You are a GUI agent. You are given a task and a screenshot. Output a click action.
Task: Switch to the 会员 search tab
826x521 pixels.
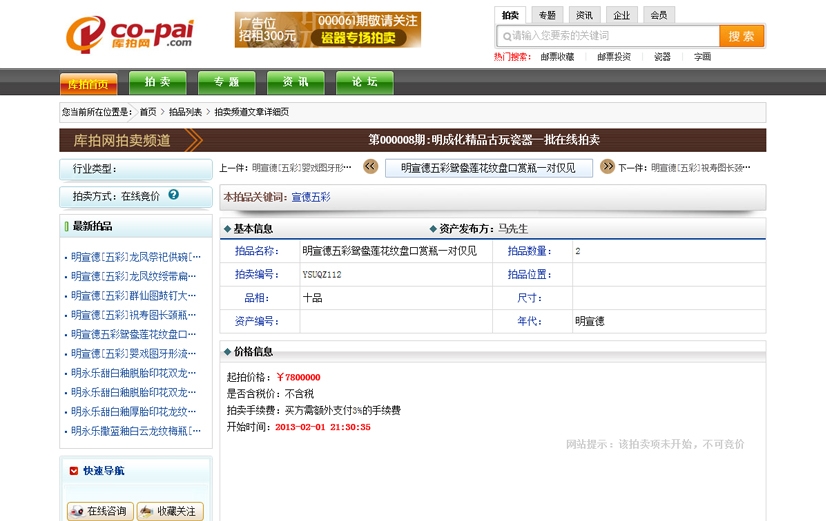658,15
